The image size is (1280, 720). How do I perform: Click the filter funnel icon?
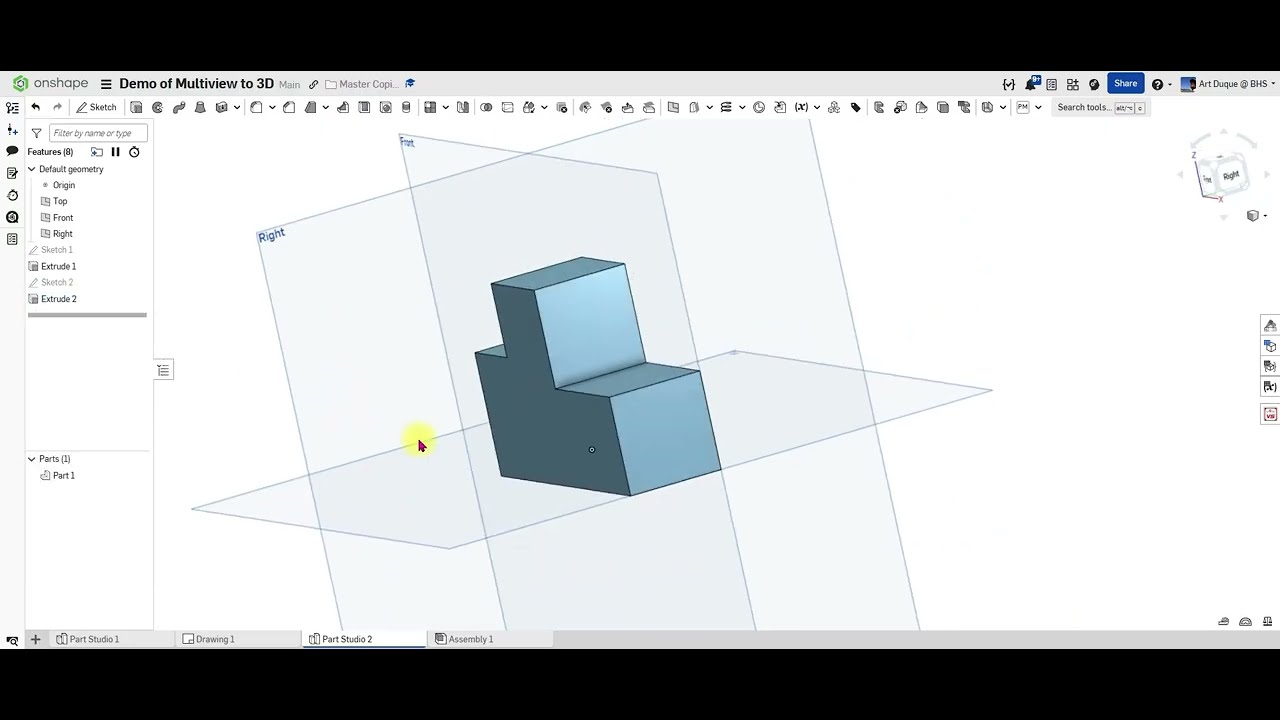pyautogui.click(x=36, y=133)
